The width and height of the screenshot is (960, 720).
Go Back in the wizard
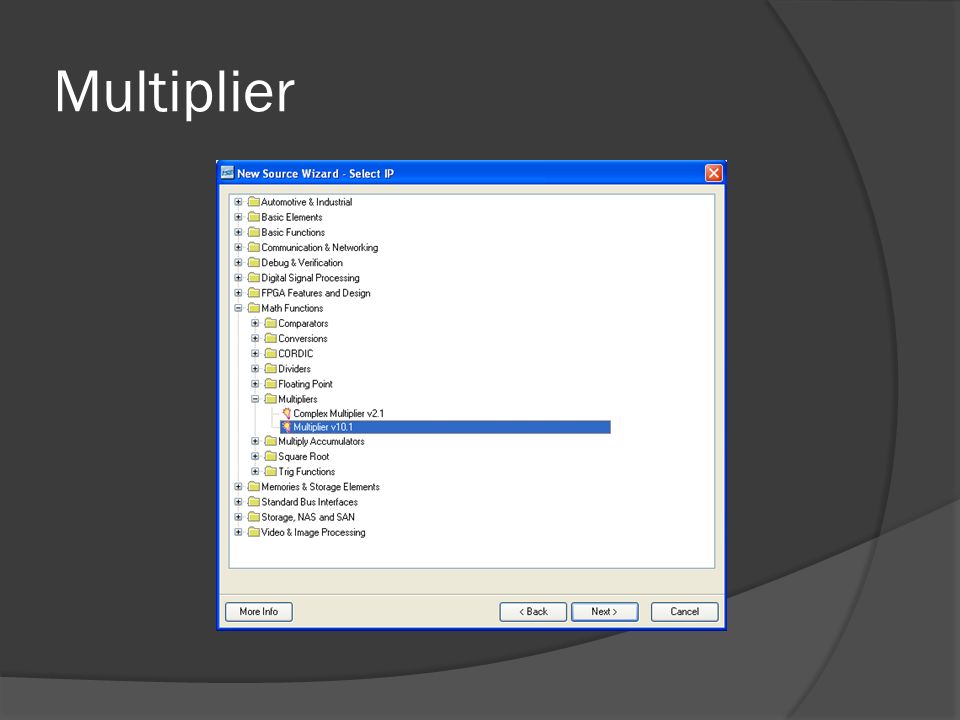click(x=533, y=612)
